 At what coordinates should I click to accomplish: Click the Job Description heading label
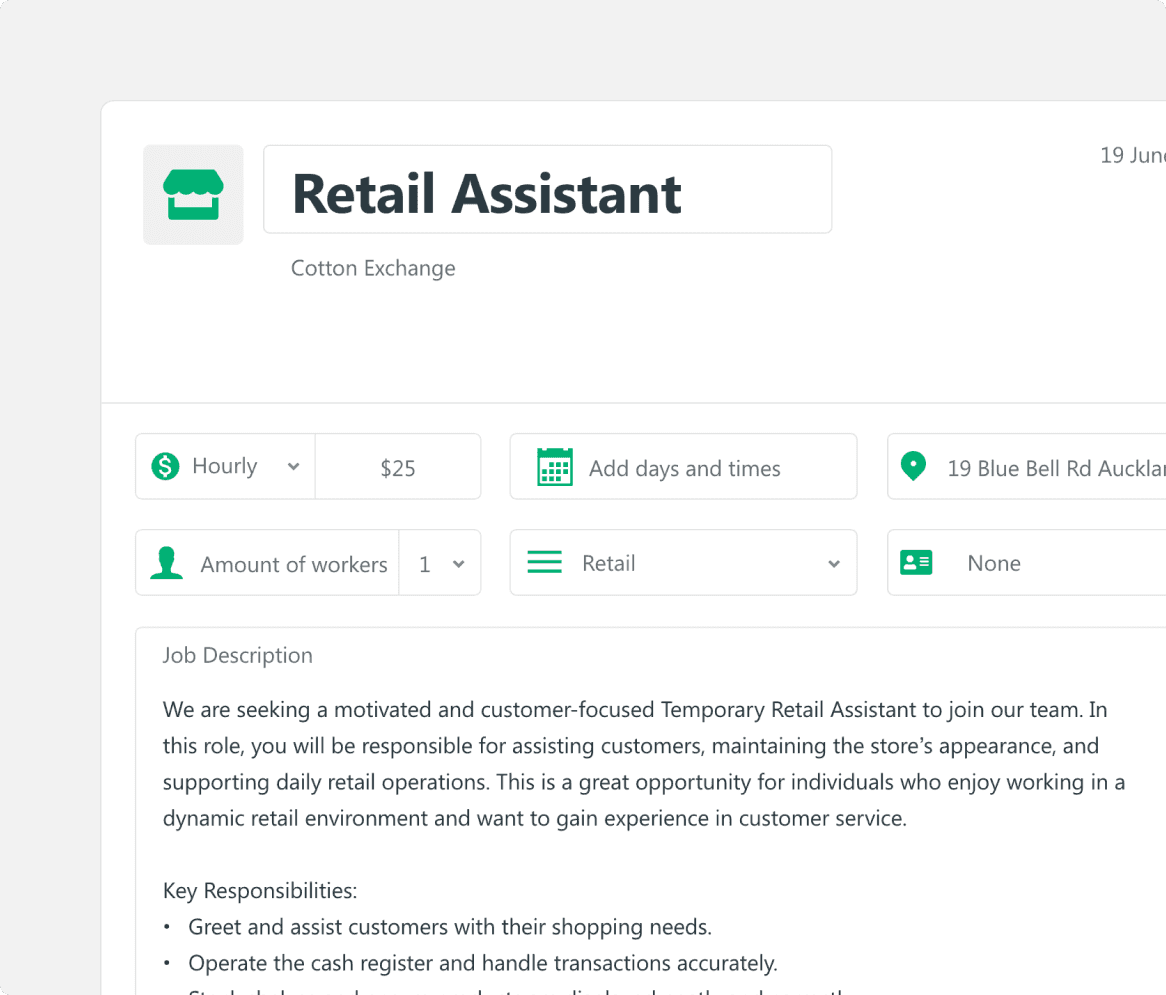pos(238,656)
